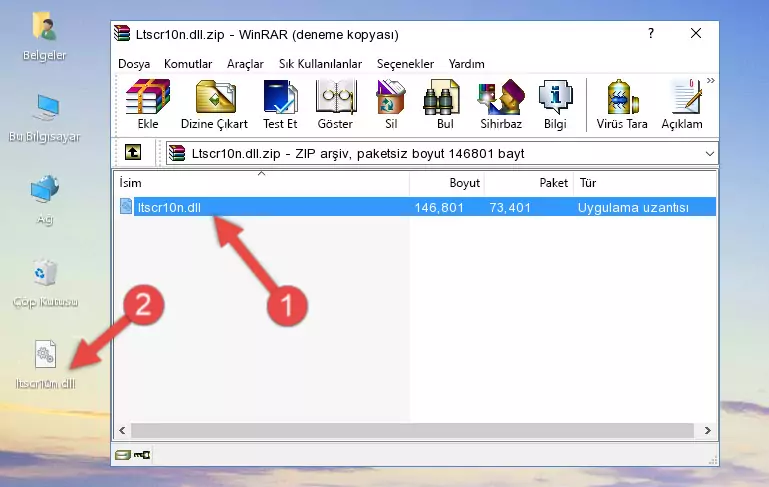Click the horizontal scrollbar left arrow
Viewport: 769px width, 487px height.
(x=123, y=431)
